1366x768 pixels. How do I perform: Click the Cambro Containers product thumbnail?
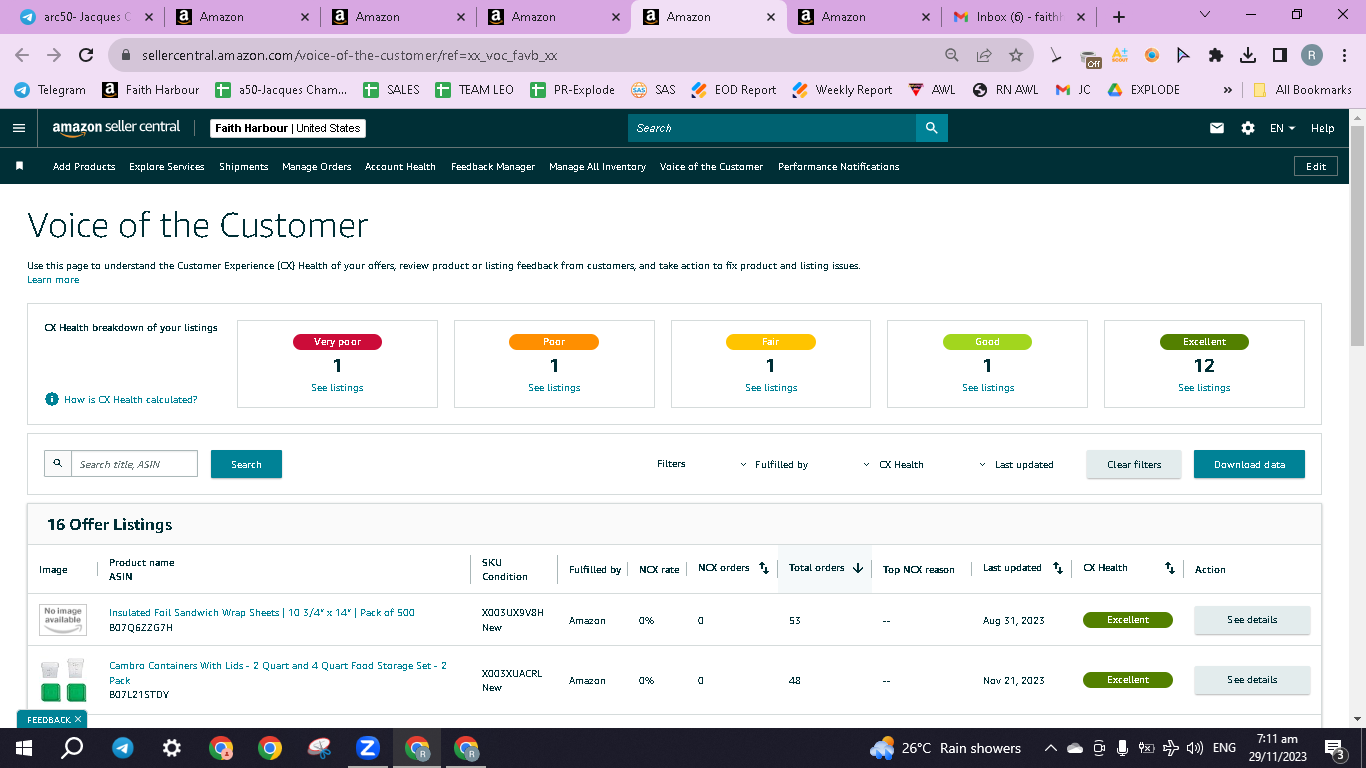(x=63, y=680)
